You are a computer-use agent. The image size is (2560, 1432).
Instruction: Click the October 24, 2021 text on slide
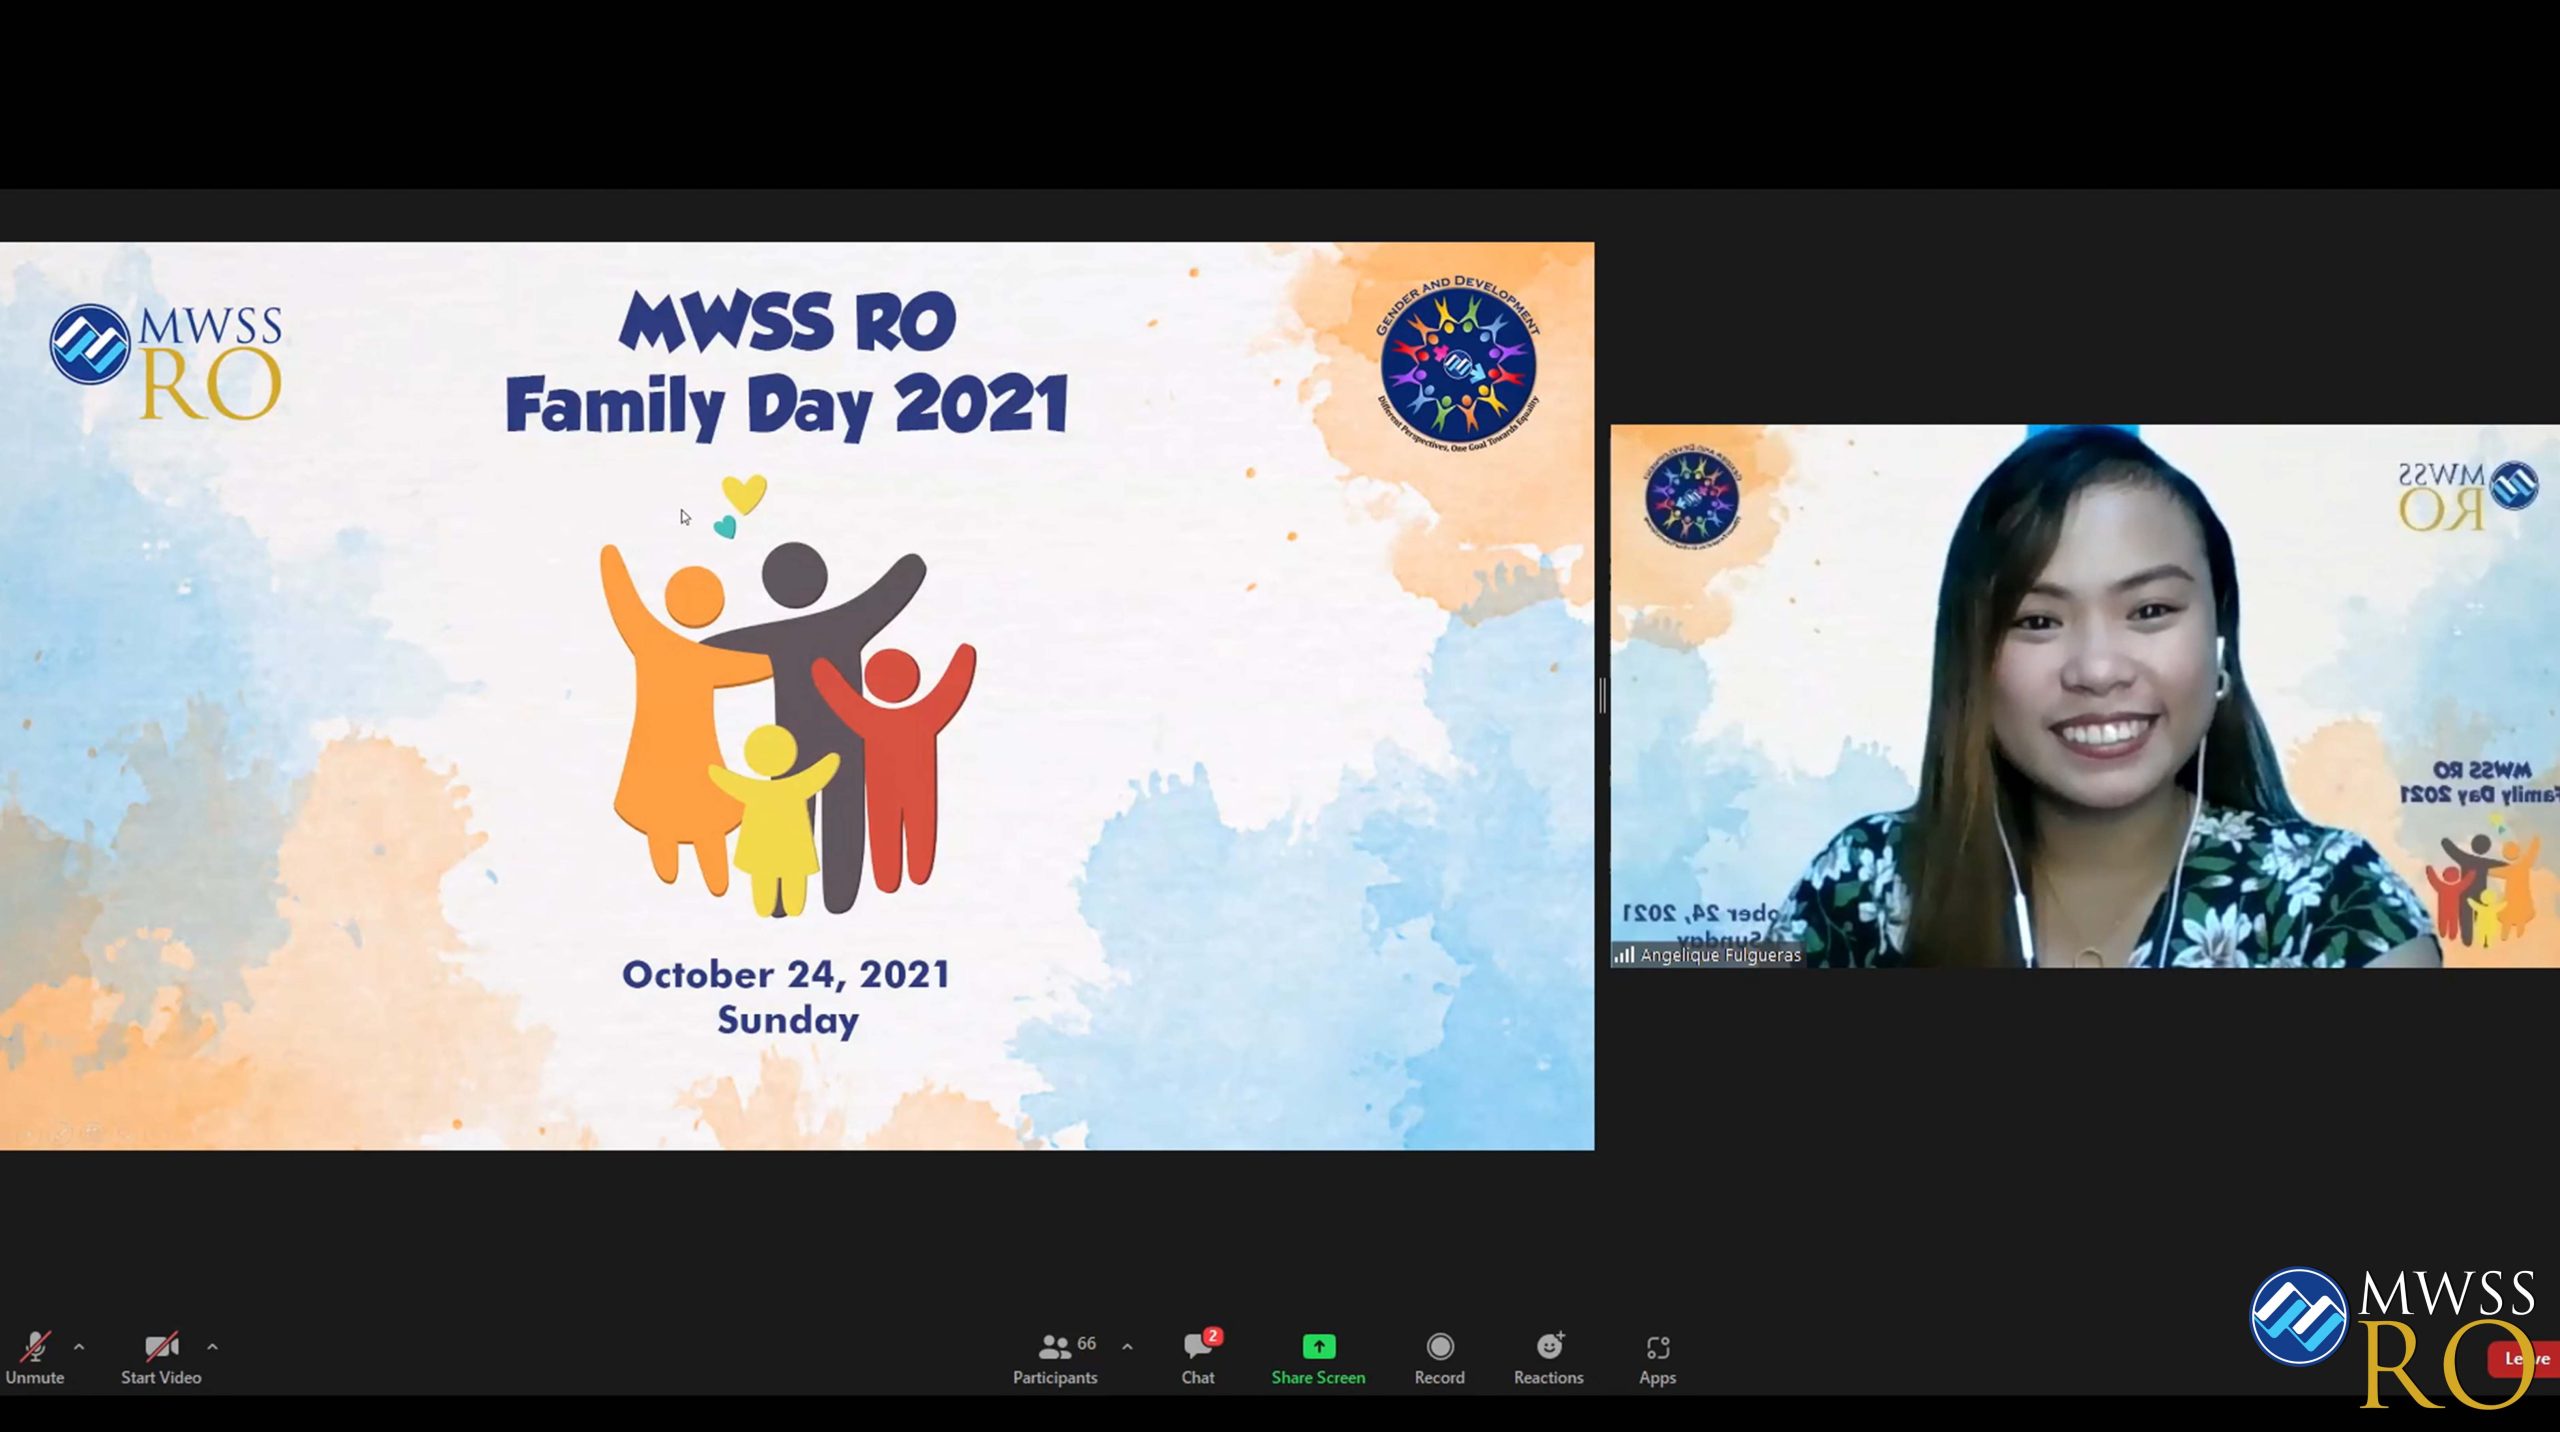coord(786,974)
